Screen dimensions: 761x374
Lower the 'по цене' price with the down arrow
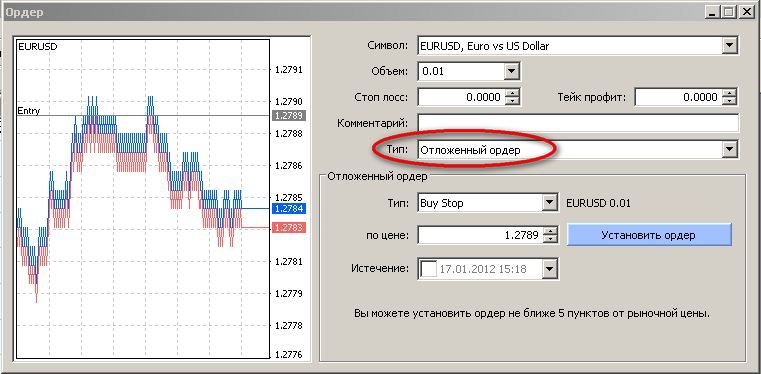[550, 239]
